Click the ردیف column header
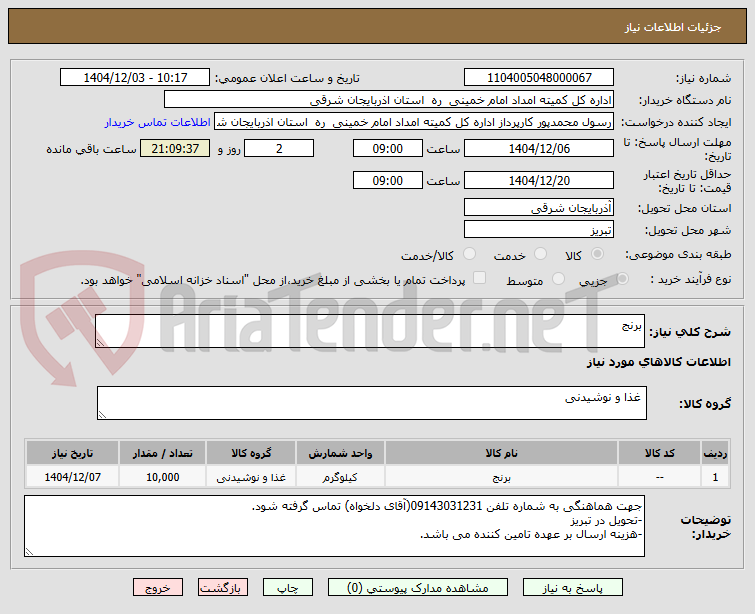 pos(715,453)
